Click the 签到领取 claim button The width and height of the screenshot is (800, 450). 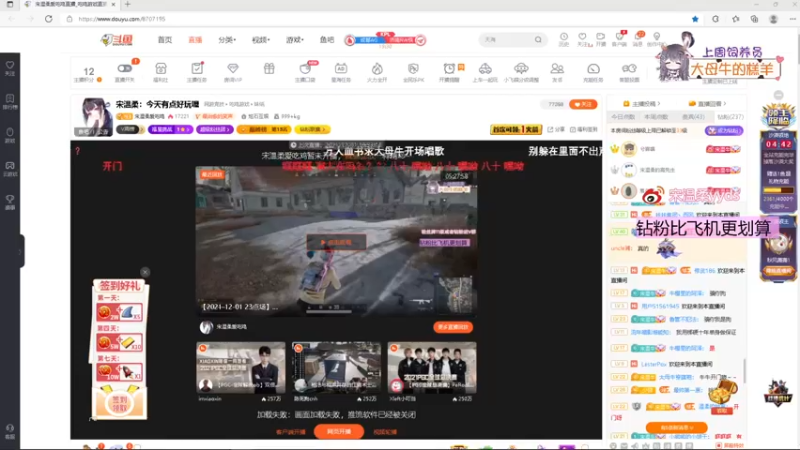pyautogui.click(x=119, y=404)
